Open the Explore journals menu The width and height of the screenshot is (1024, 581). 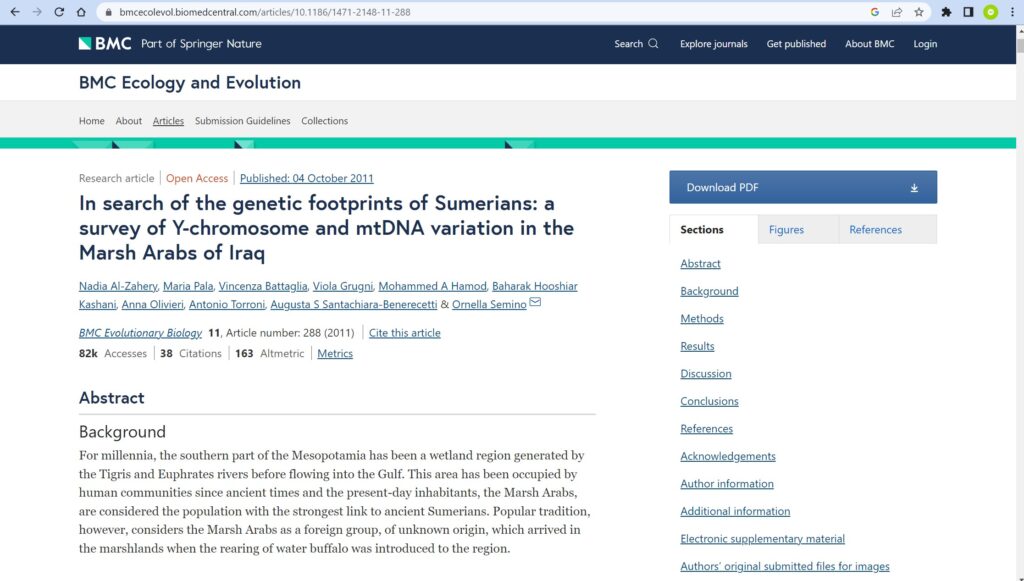tap(713, 44)
